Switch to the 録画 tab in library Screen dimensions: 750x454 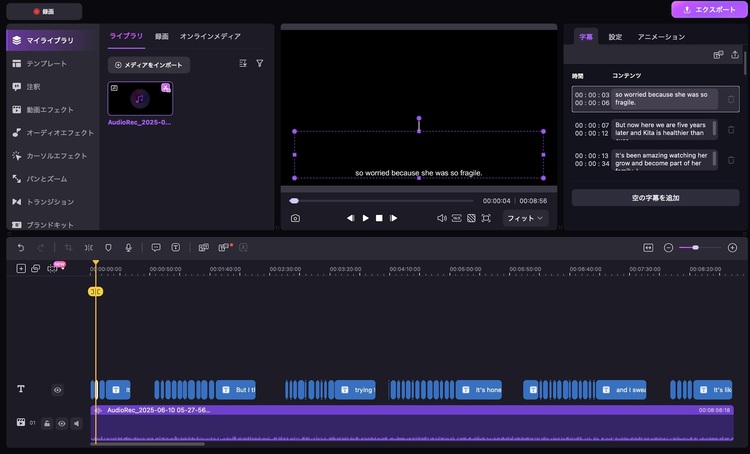click(x=162, y=36)
